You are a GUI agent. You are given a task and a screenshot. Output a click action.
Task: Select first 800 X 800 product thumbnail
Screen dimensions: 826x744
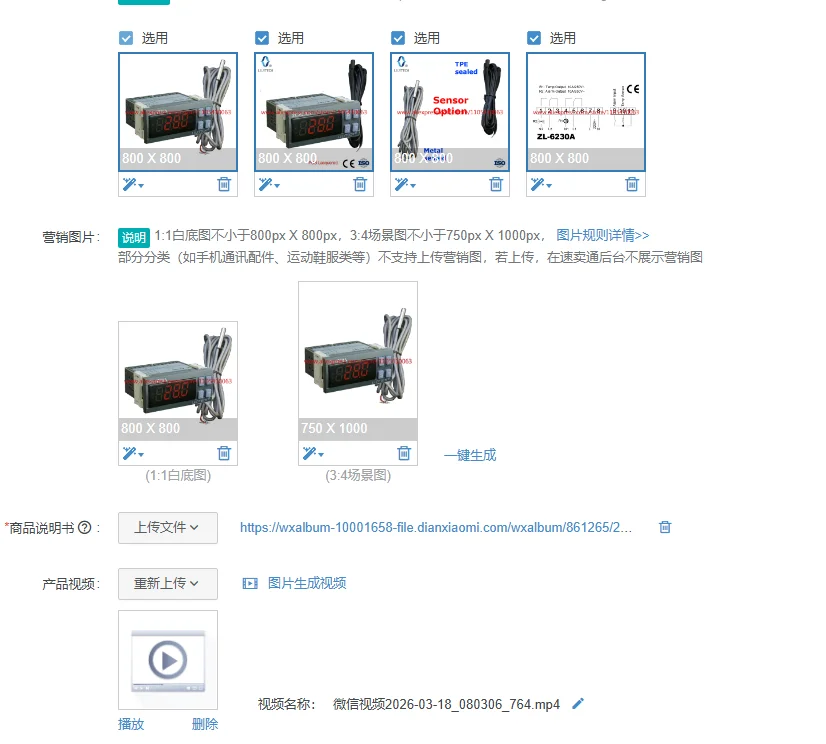(x=178, y=112)
